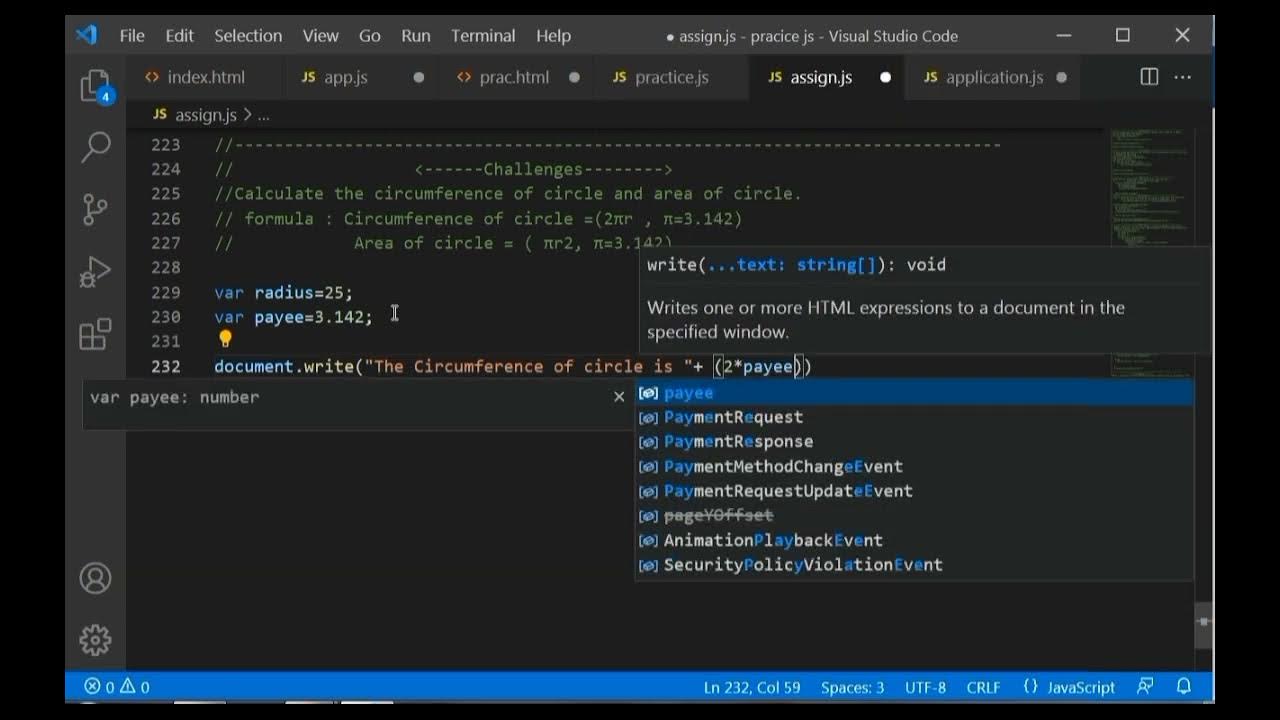
Task: Close the payee hover tooltip
Action: pyautogui.click(x=619, y=397)
